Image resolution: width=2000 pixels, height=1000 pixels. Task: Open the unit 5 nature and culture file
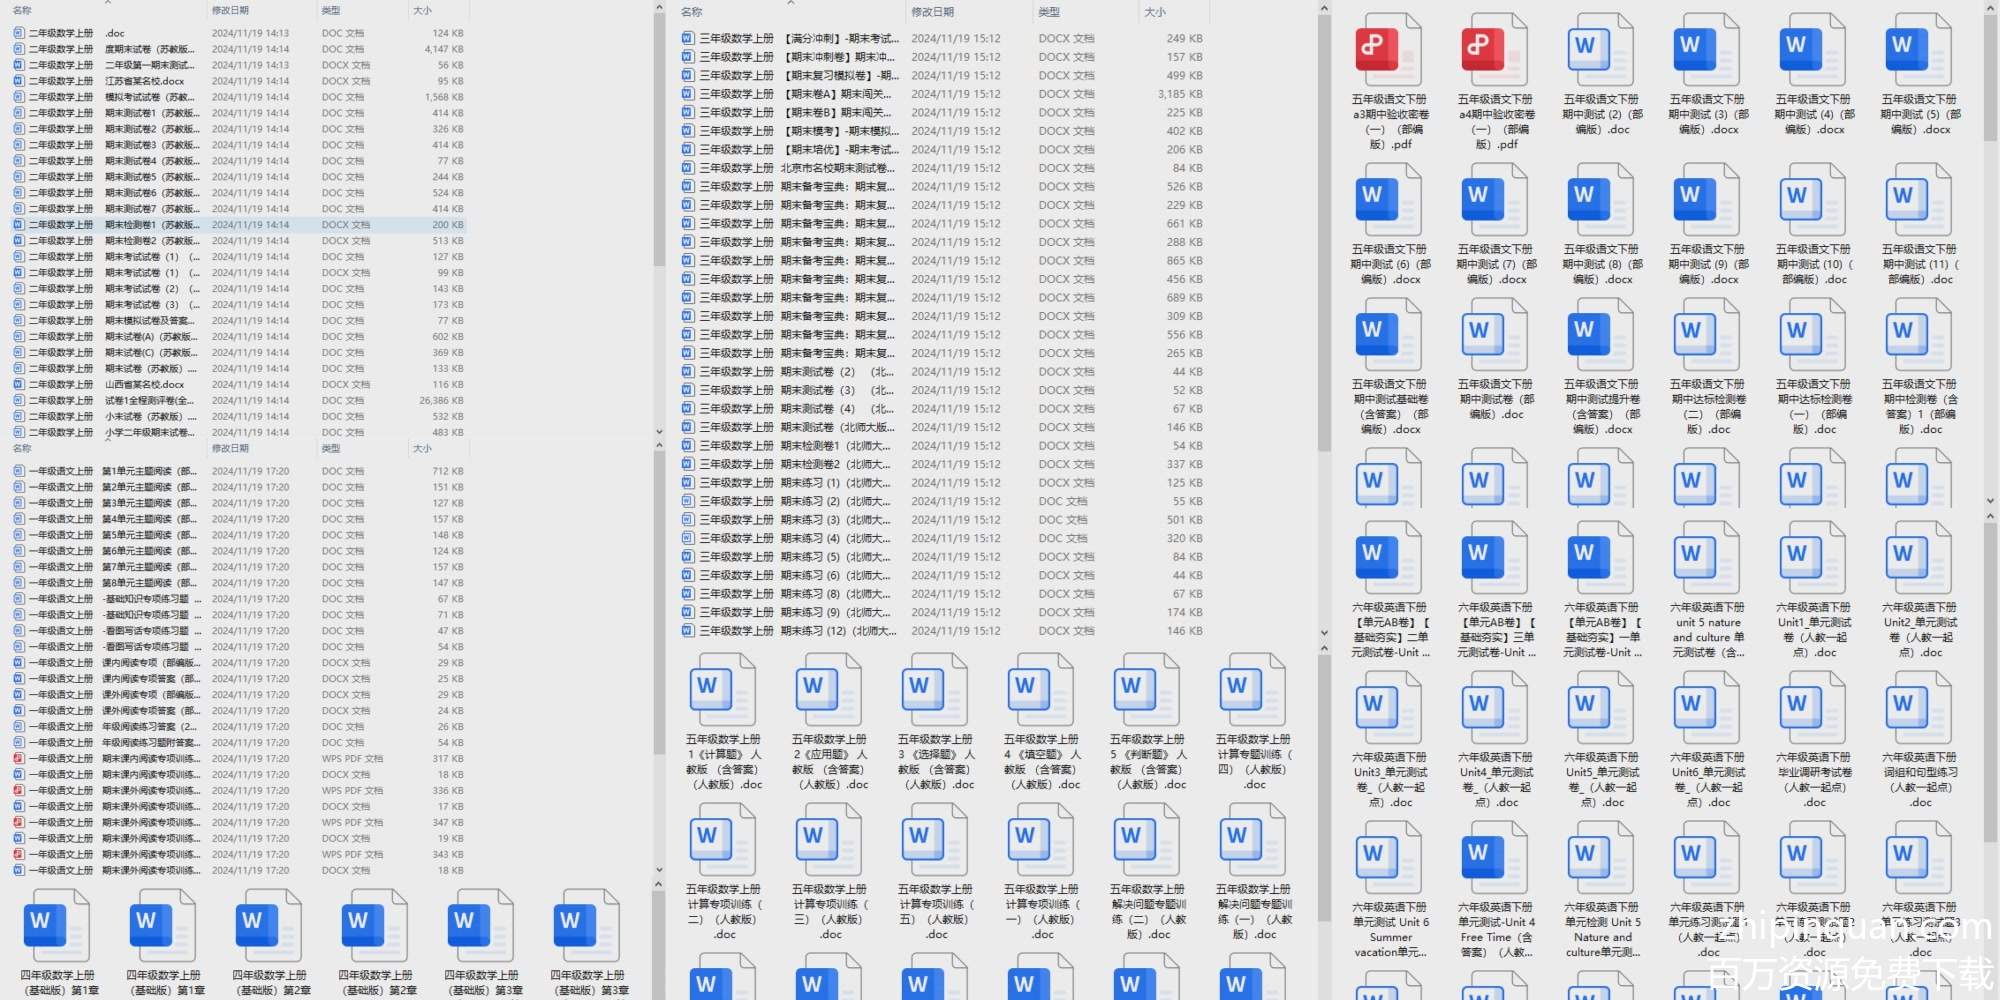click(1706, 558)
